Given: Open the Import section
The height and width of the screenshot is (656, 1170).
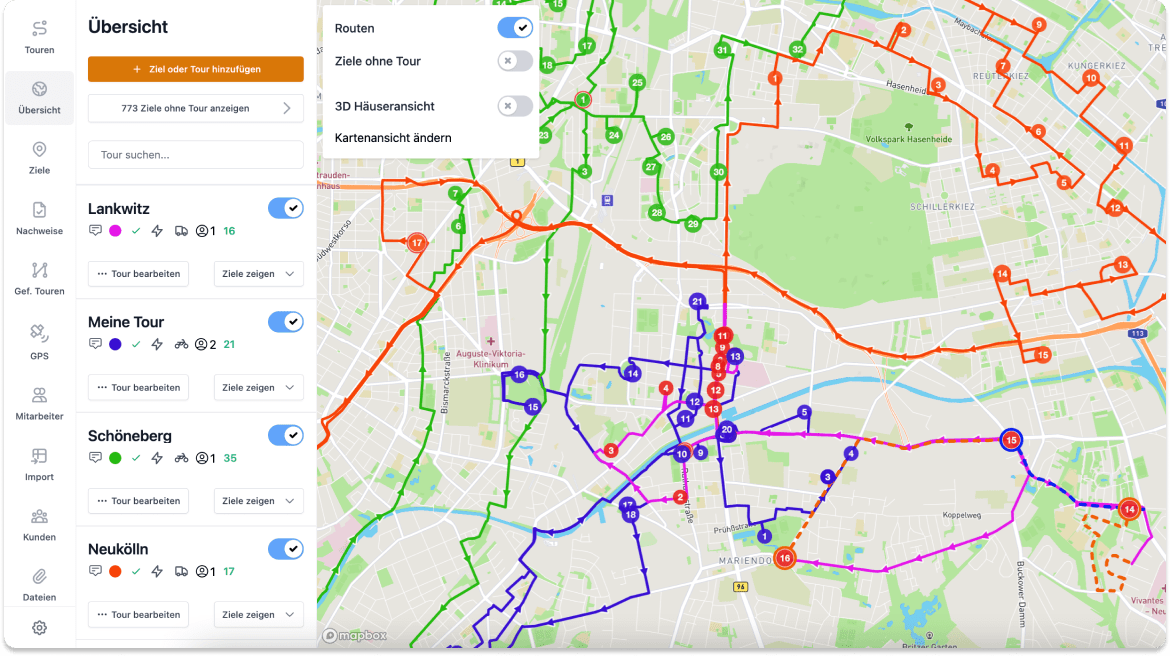Looking at the screenshot, I should 40,463.
